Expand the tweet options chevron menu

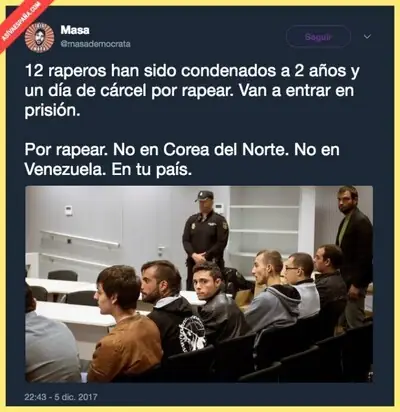click(x=367, y=37)
